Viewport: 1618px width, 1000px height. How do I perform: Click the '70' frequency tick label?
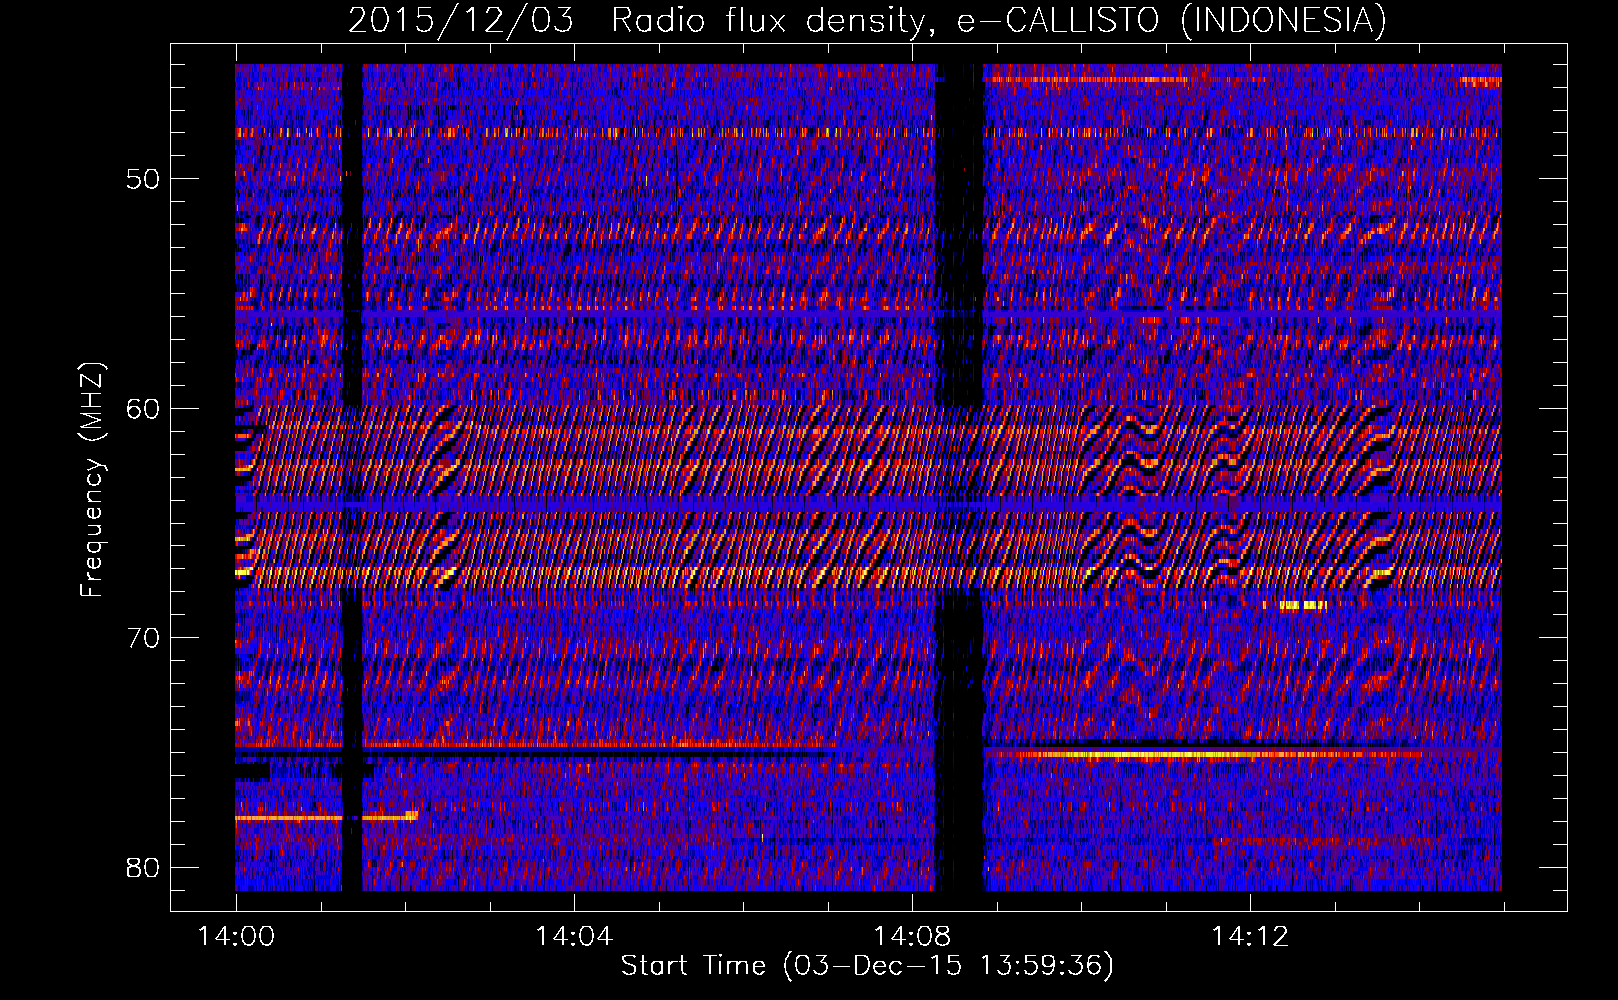143,638
